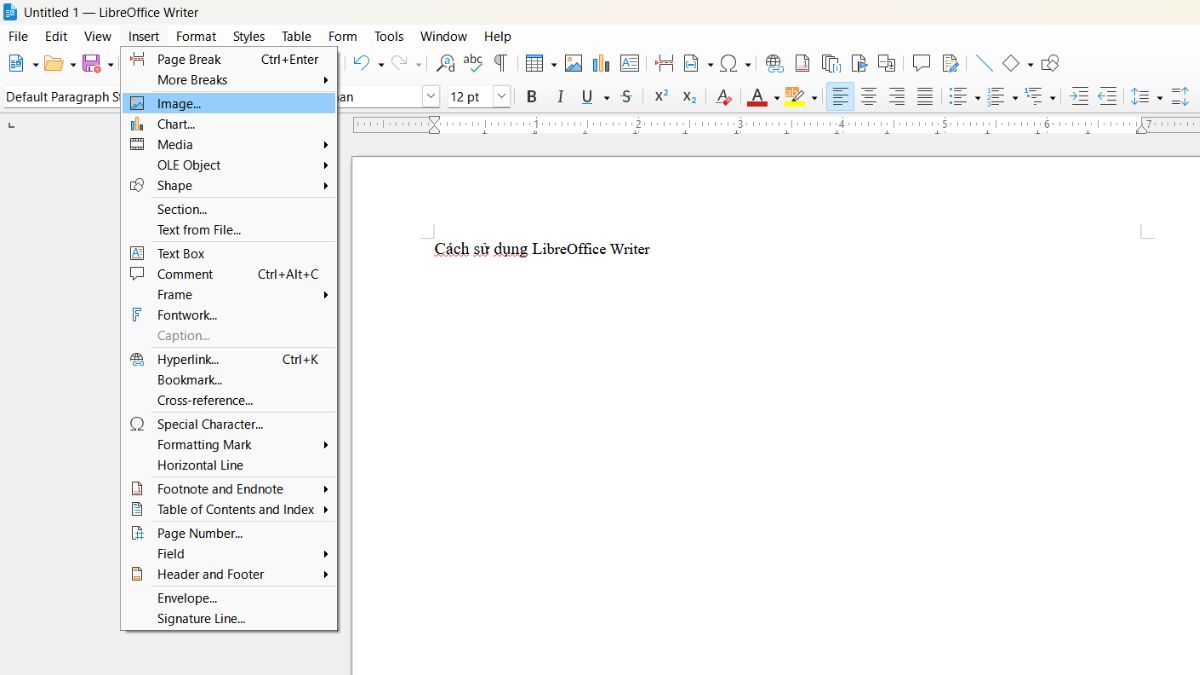This screenshot has width=1200, height=675.
Task: Click the Insert Page Break toolbar icon
Action: [664, 63]
